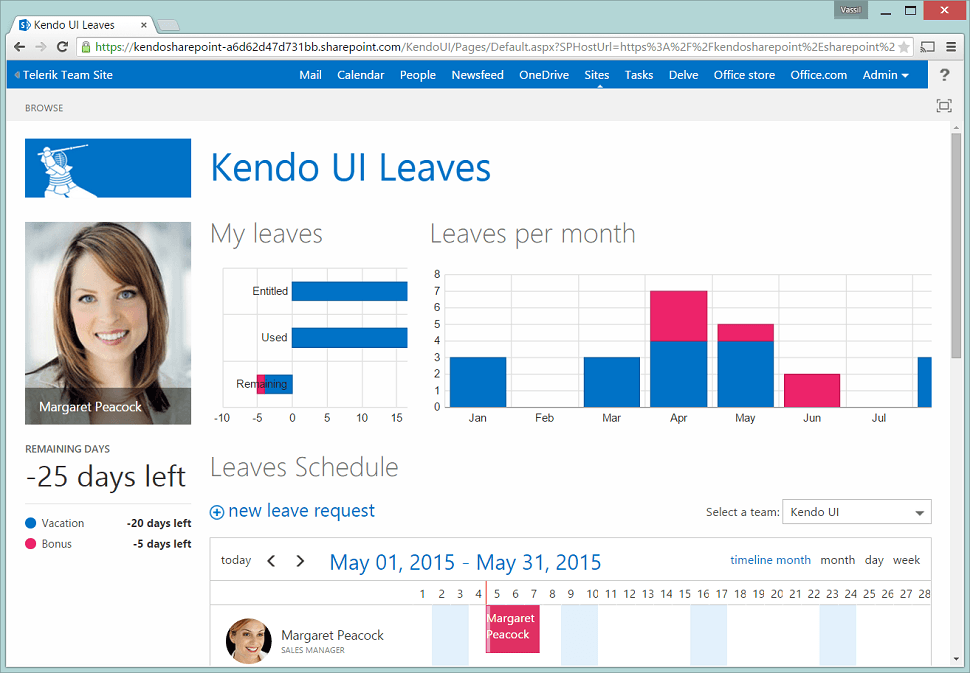
Task: Click the browser forward arrow
Action: click(x=41, y=47)
